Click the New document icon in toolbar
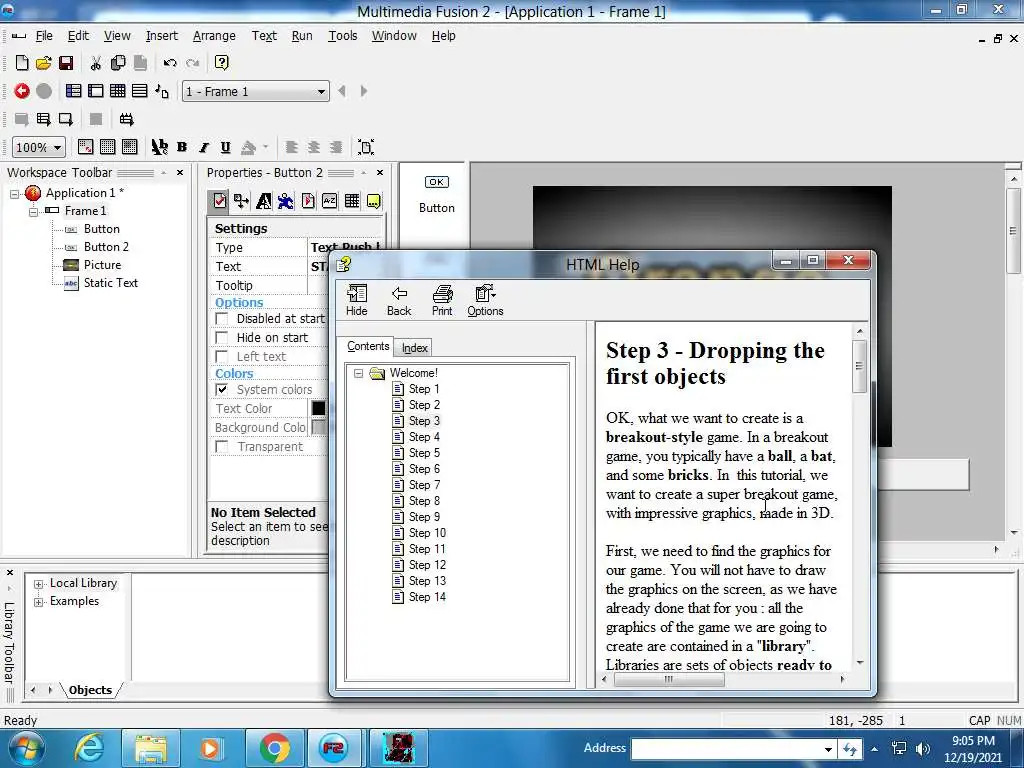This screenshot has height=768, width=1024. pos(22,63)
